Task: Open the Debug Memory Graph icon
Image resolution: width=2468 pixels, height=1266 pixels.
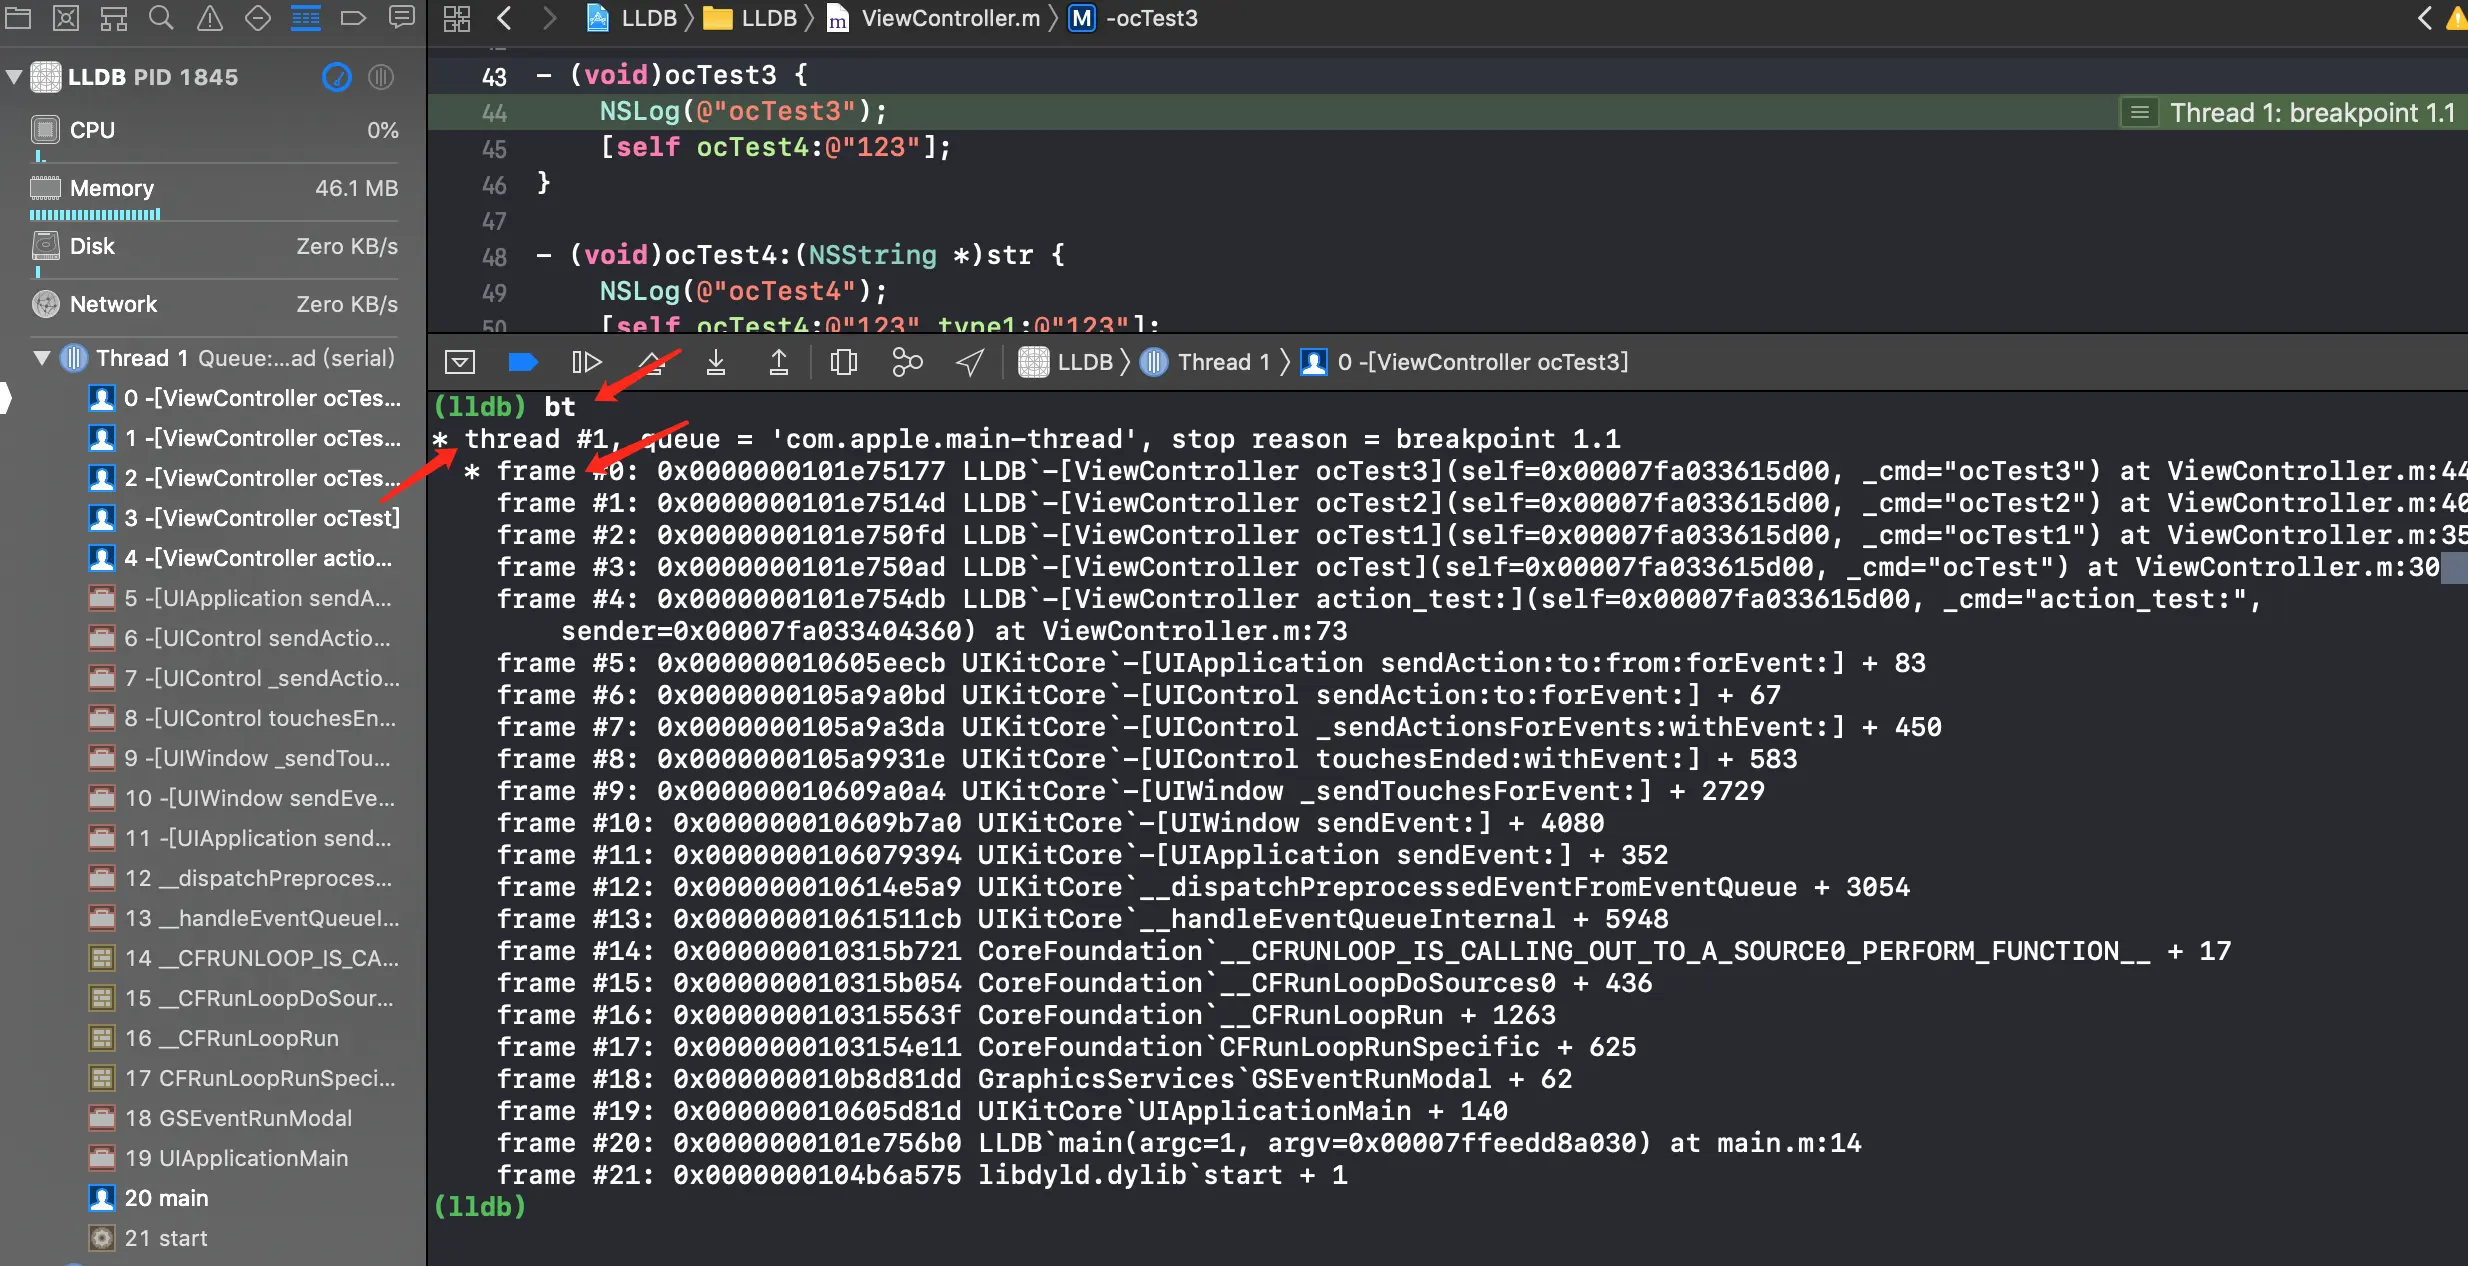Action: (x=907, y=362)
